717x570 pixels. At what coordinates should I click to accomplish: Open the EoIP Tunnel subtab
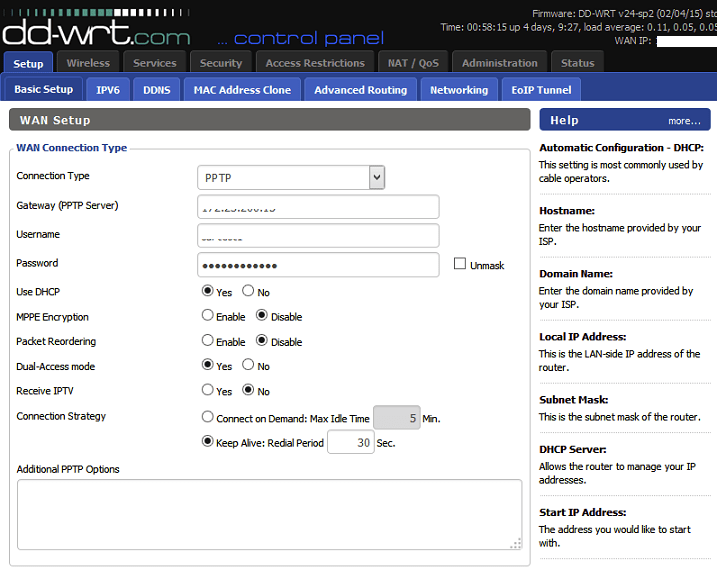(541, 89)
